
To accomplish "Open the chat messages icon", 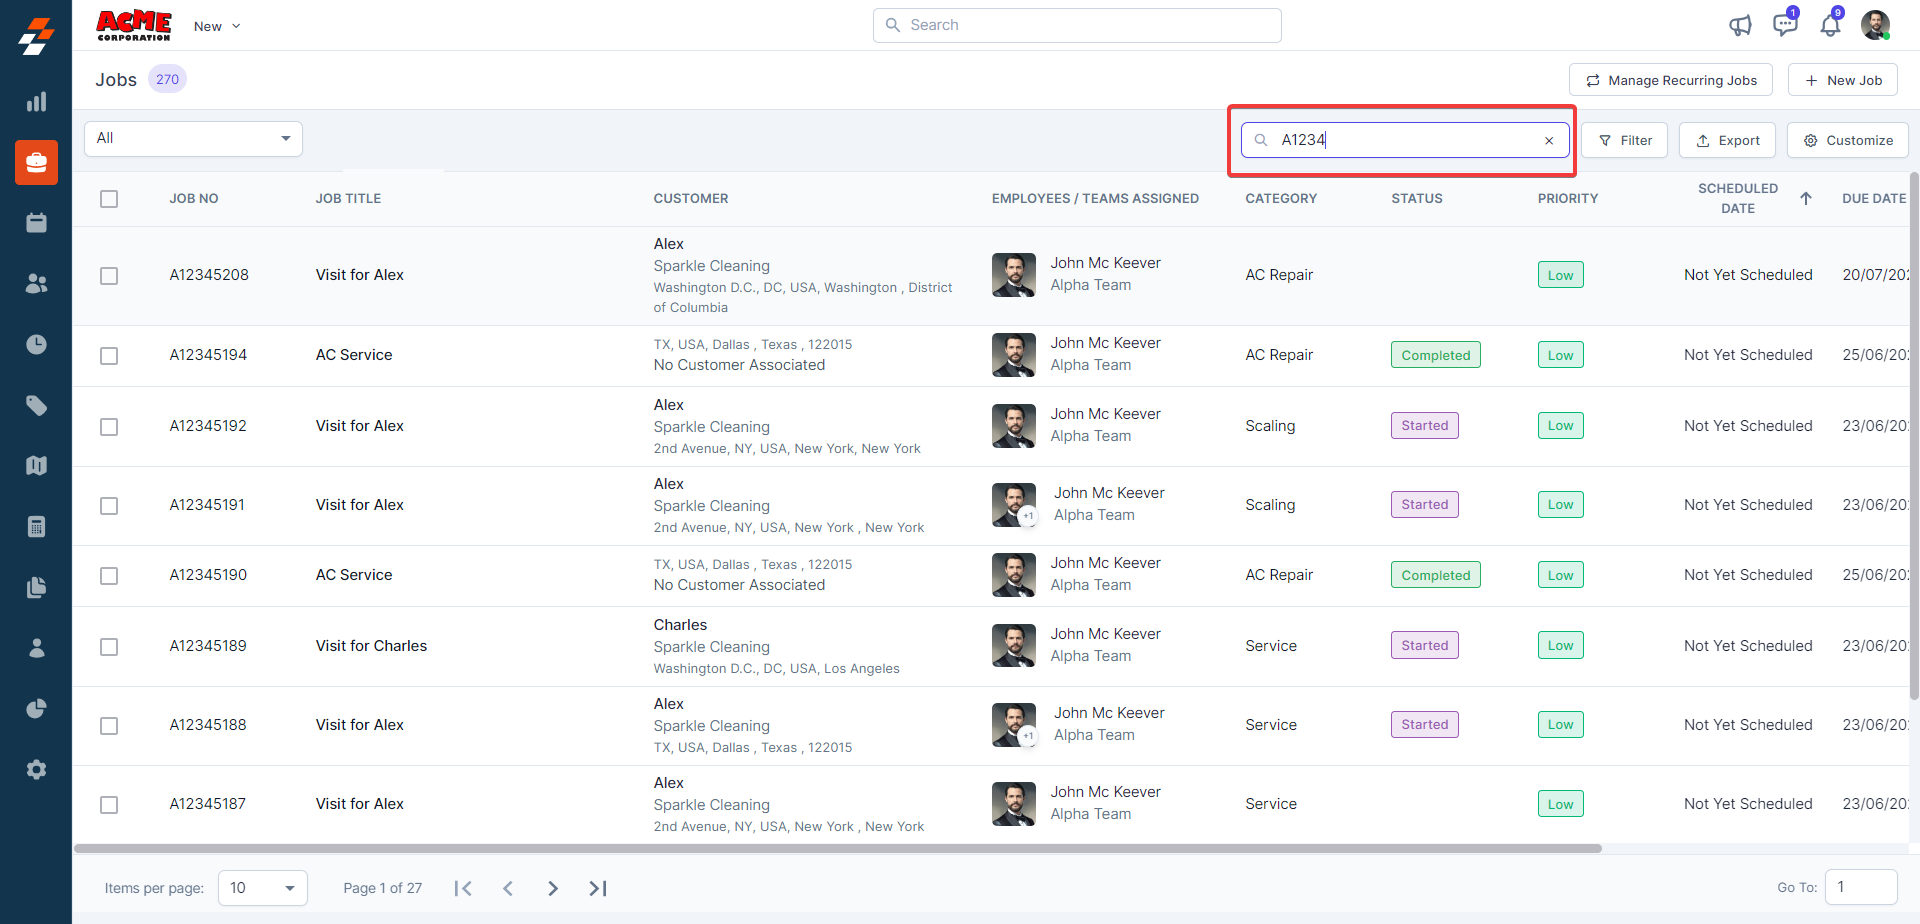I will 1784,25.
